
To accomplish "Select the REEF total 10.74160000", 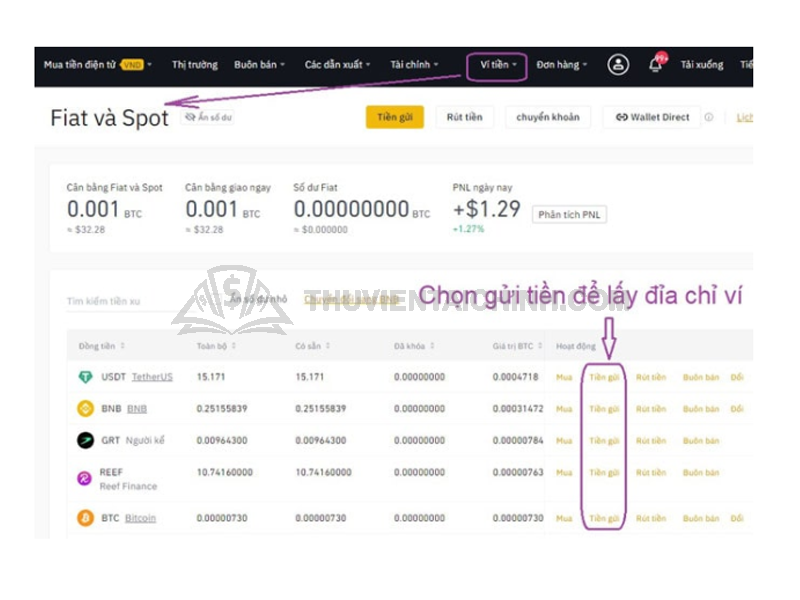I will 224,472.
